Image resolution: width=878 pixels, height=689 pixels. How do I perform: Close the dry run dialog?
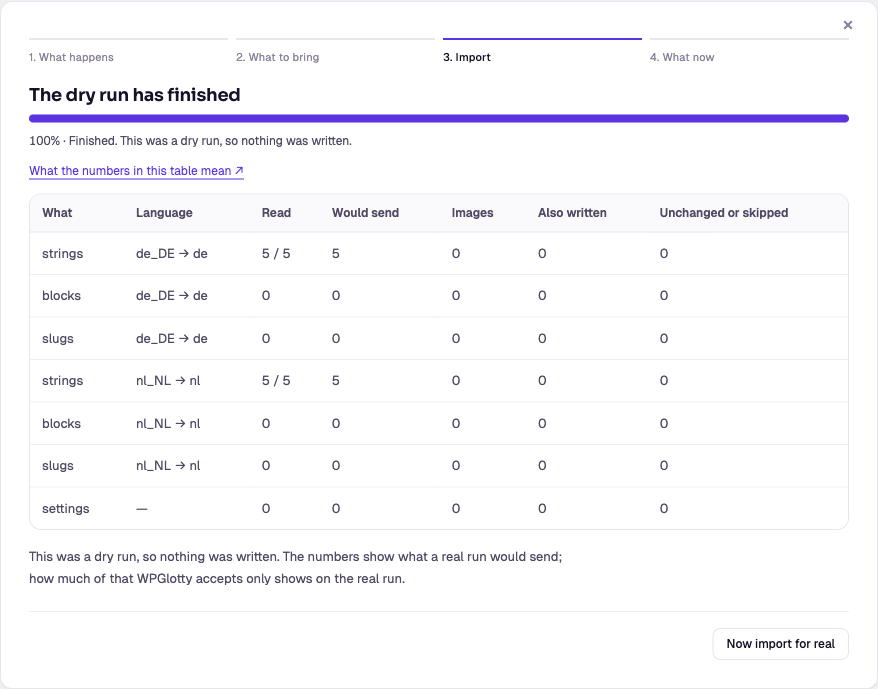[x=847, y=25]
